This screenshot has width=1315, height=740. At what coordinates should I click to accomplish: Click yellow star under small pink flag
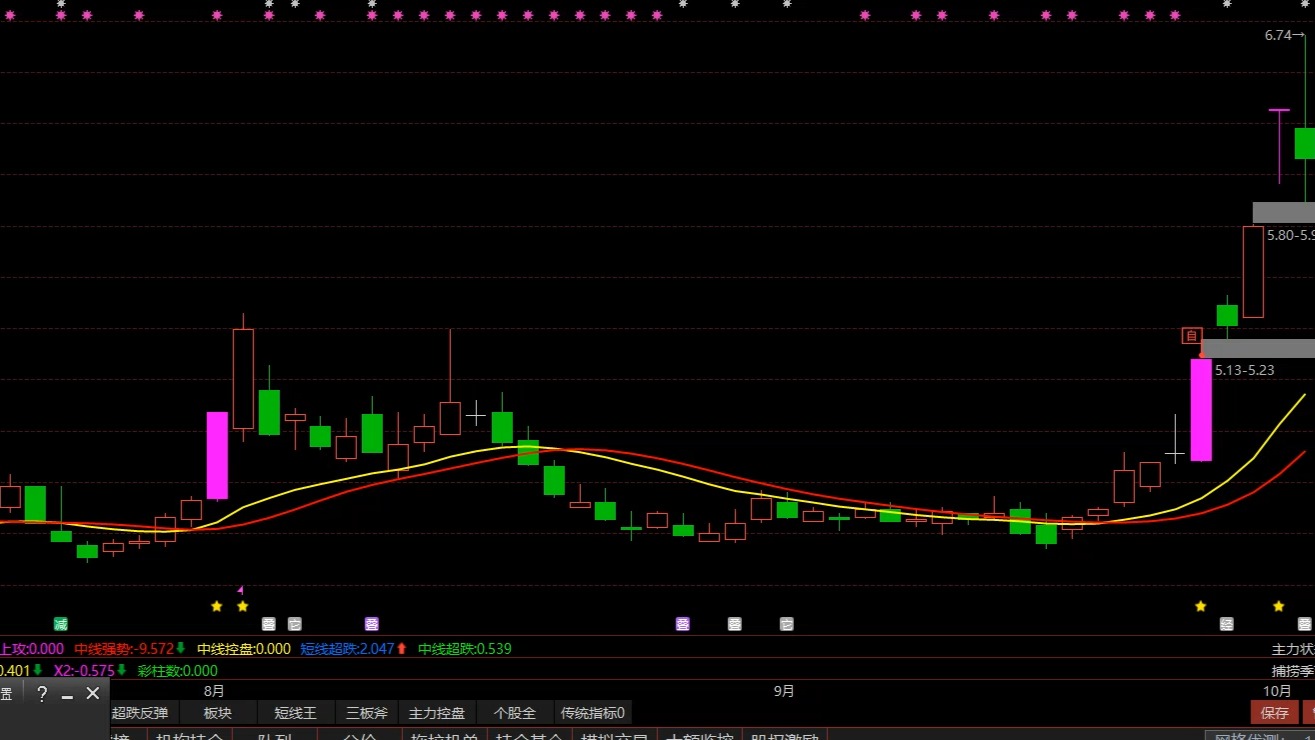pyautogui.click(x=242, y=606)
